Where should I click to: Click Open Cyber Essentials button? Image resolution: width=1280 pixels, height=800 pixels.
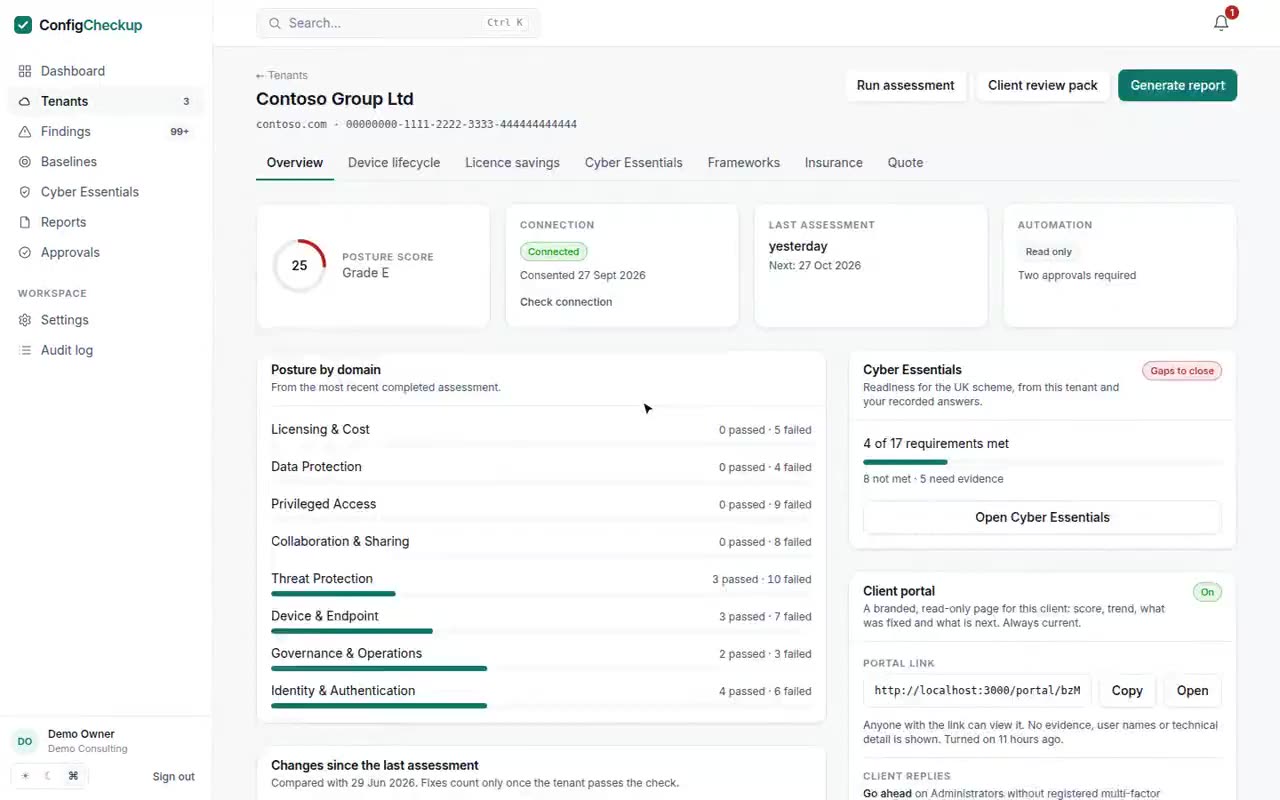1042,517
